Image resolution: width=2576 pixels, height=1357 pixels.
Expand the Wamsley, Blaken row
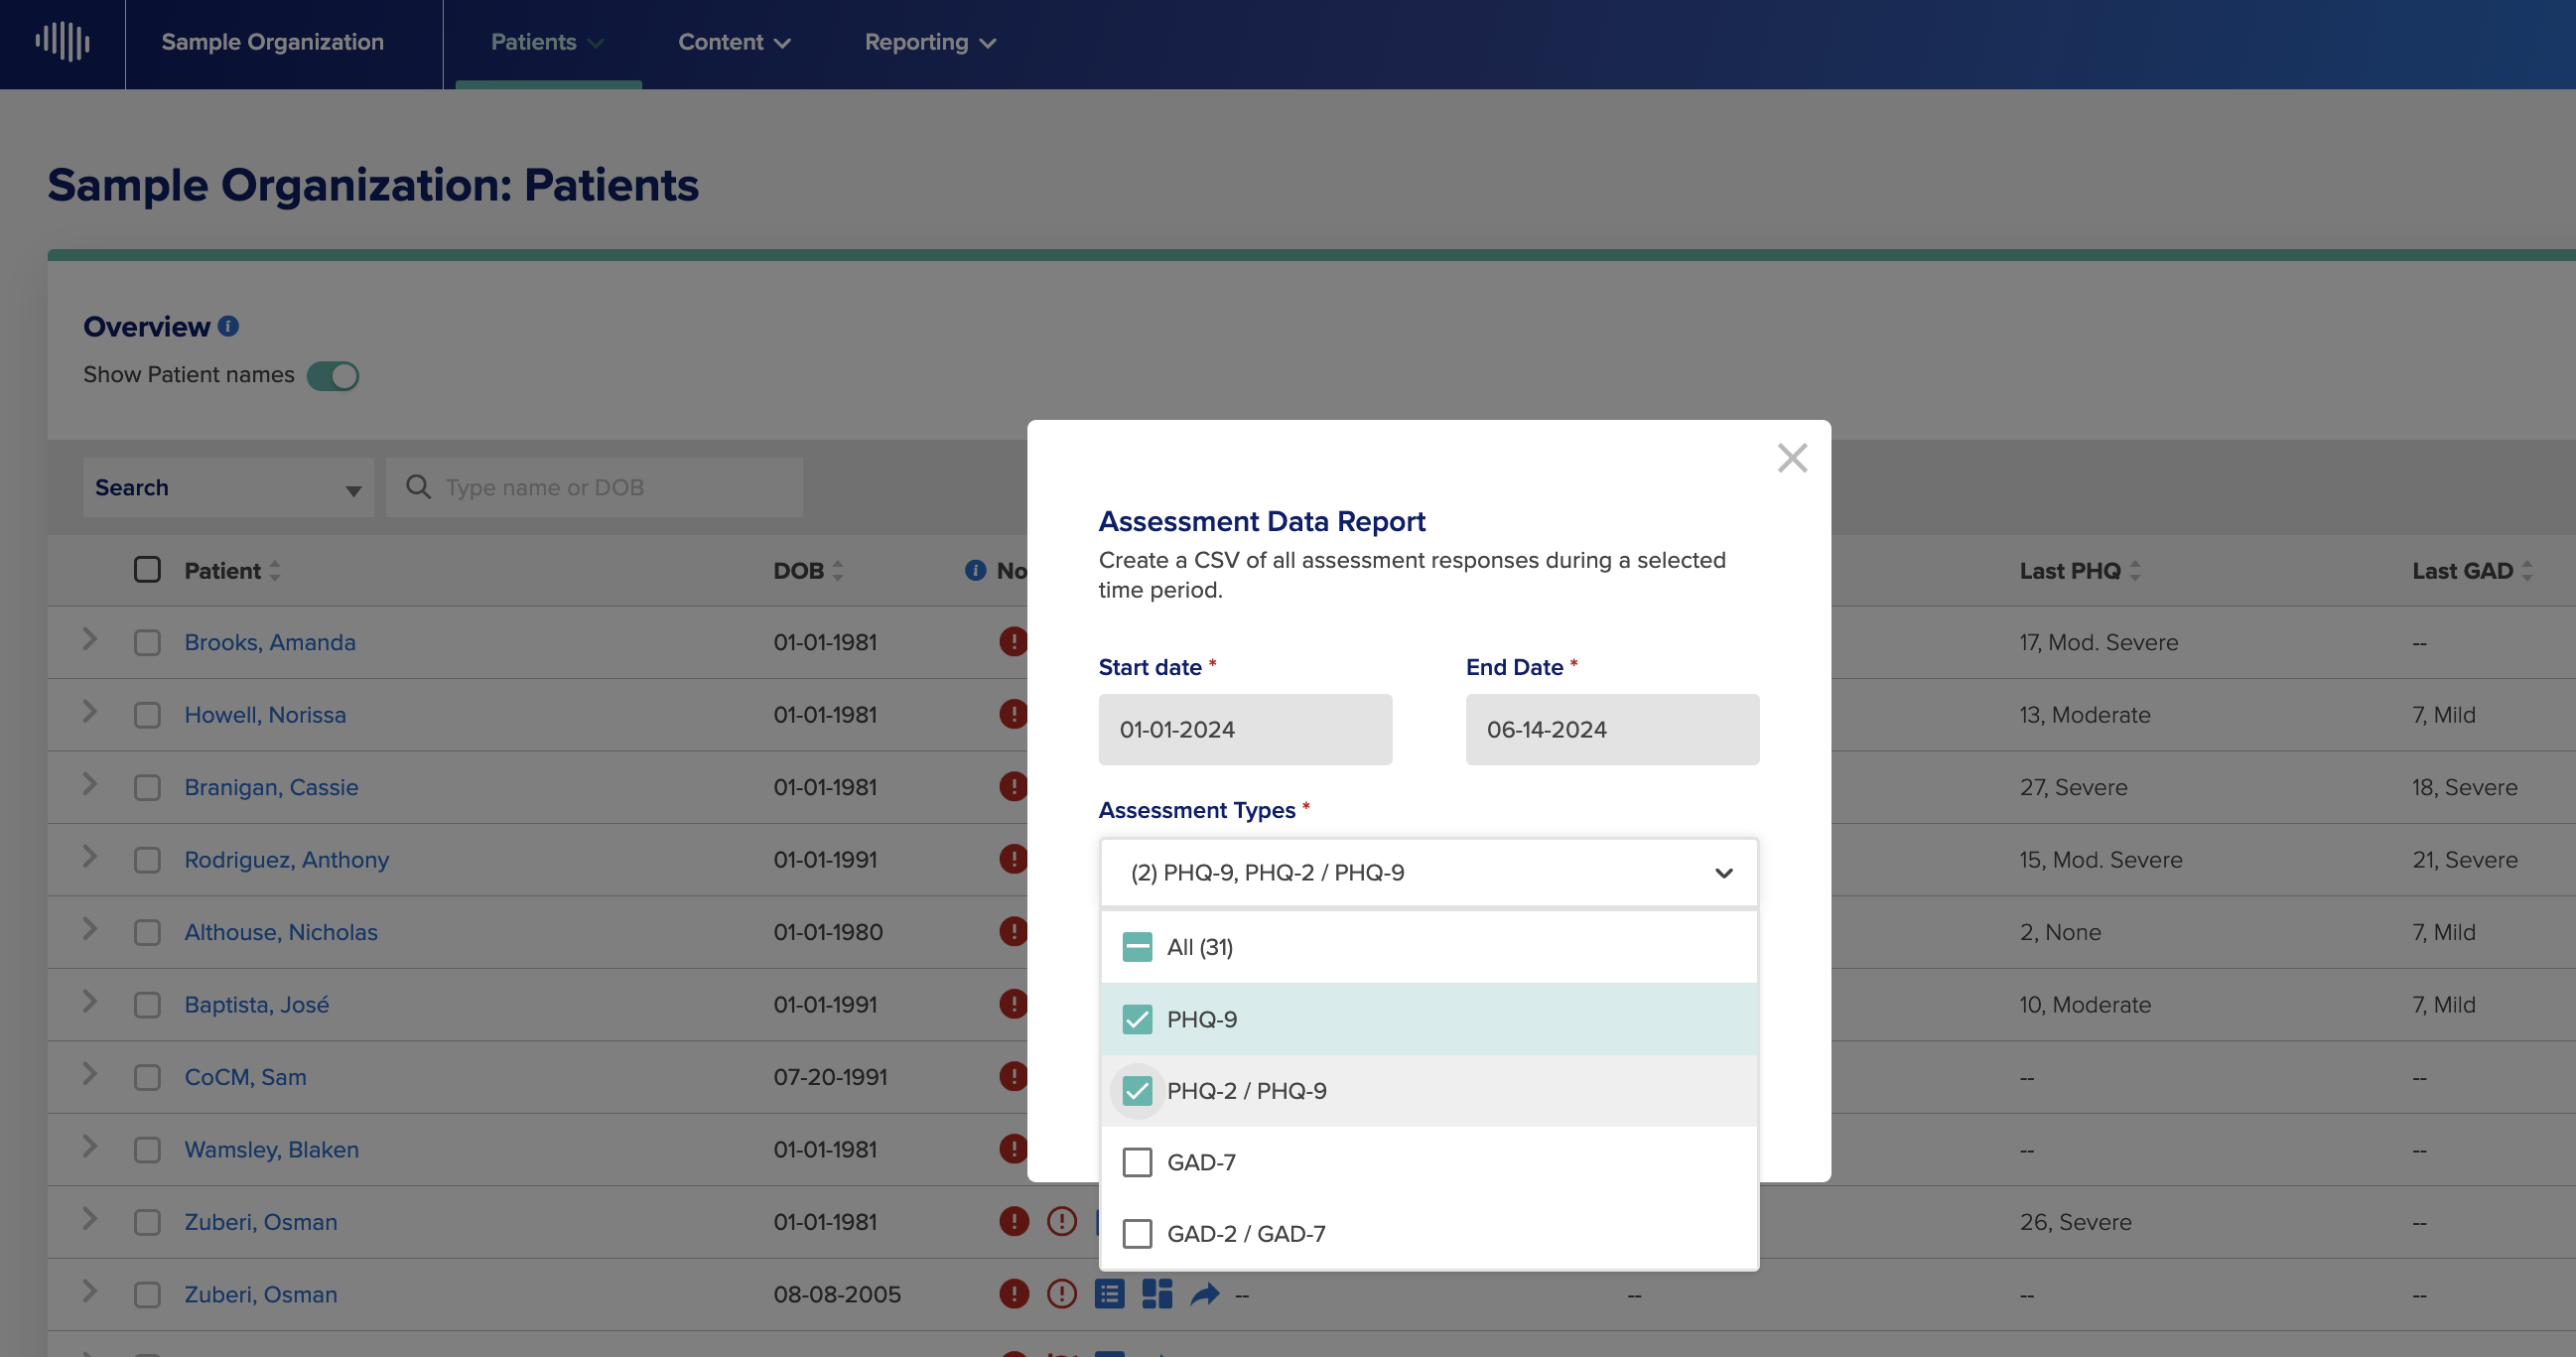(x=90, y=1146)
